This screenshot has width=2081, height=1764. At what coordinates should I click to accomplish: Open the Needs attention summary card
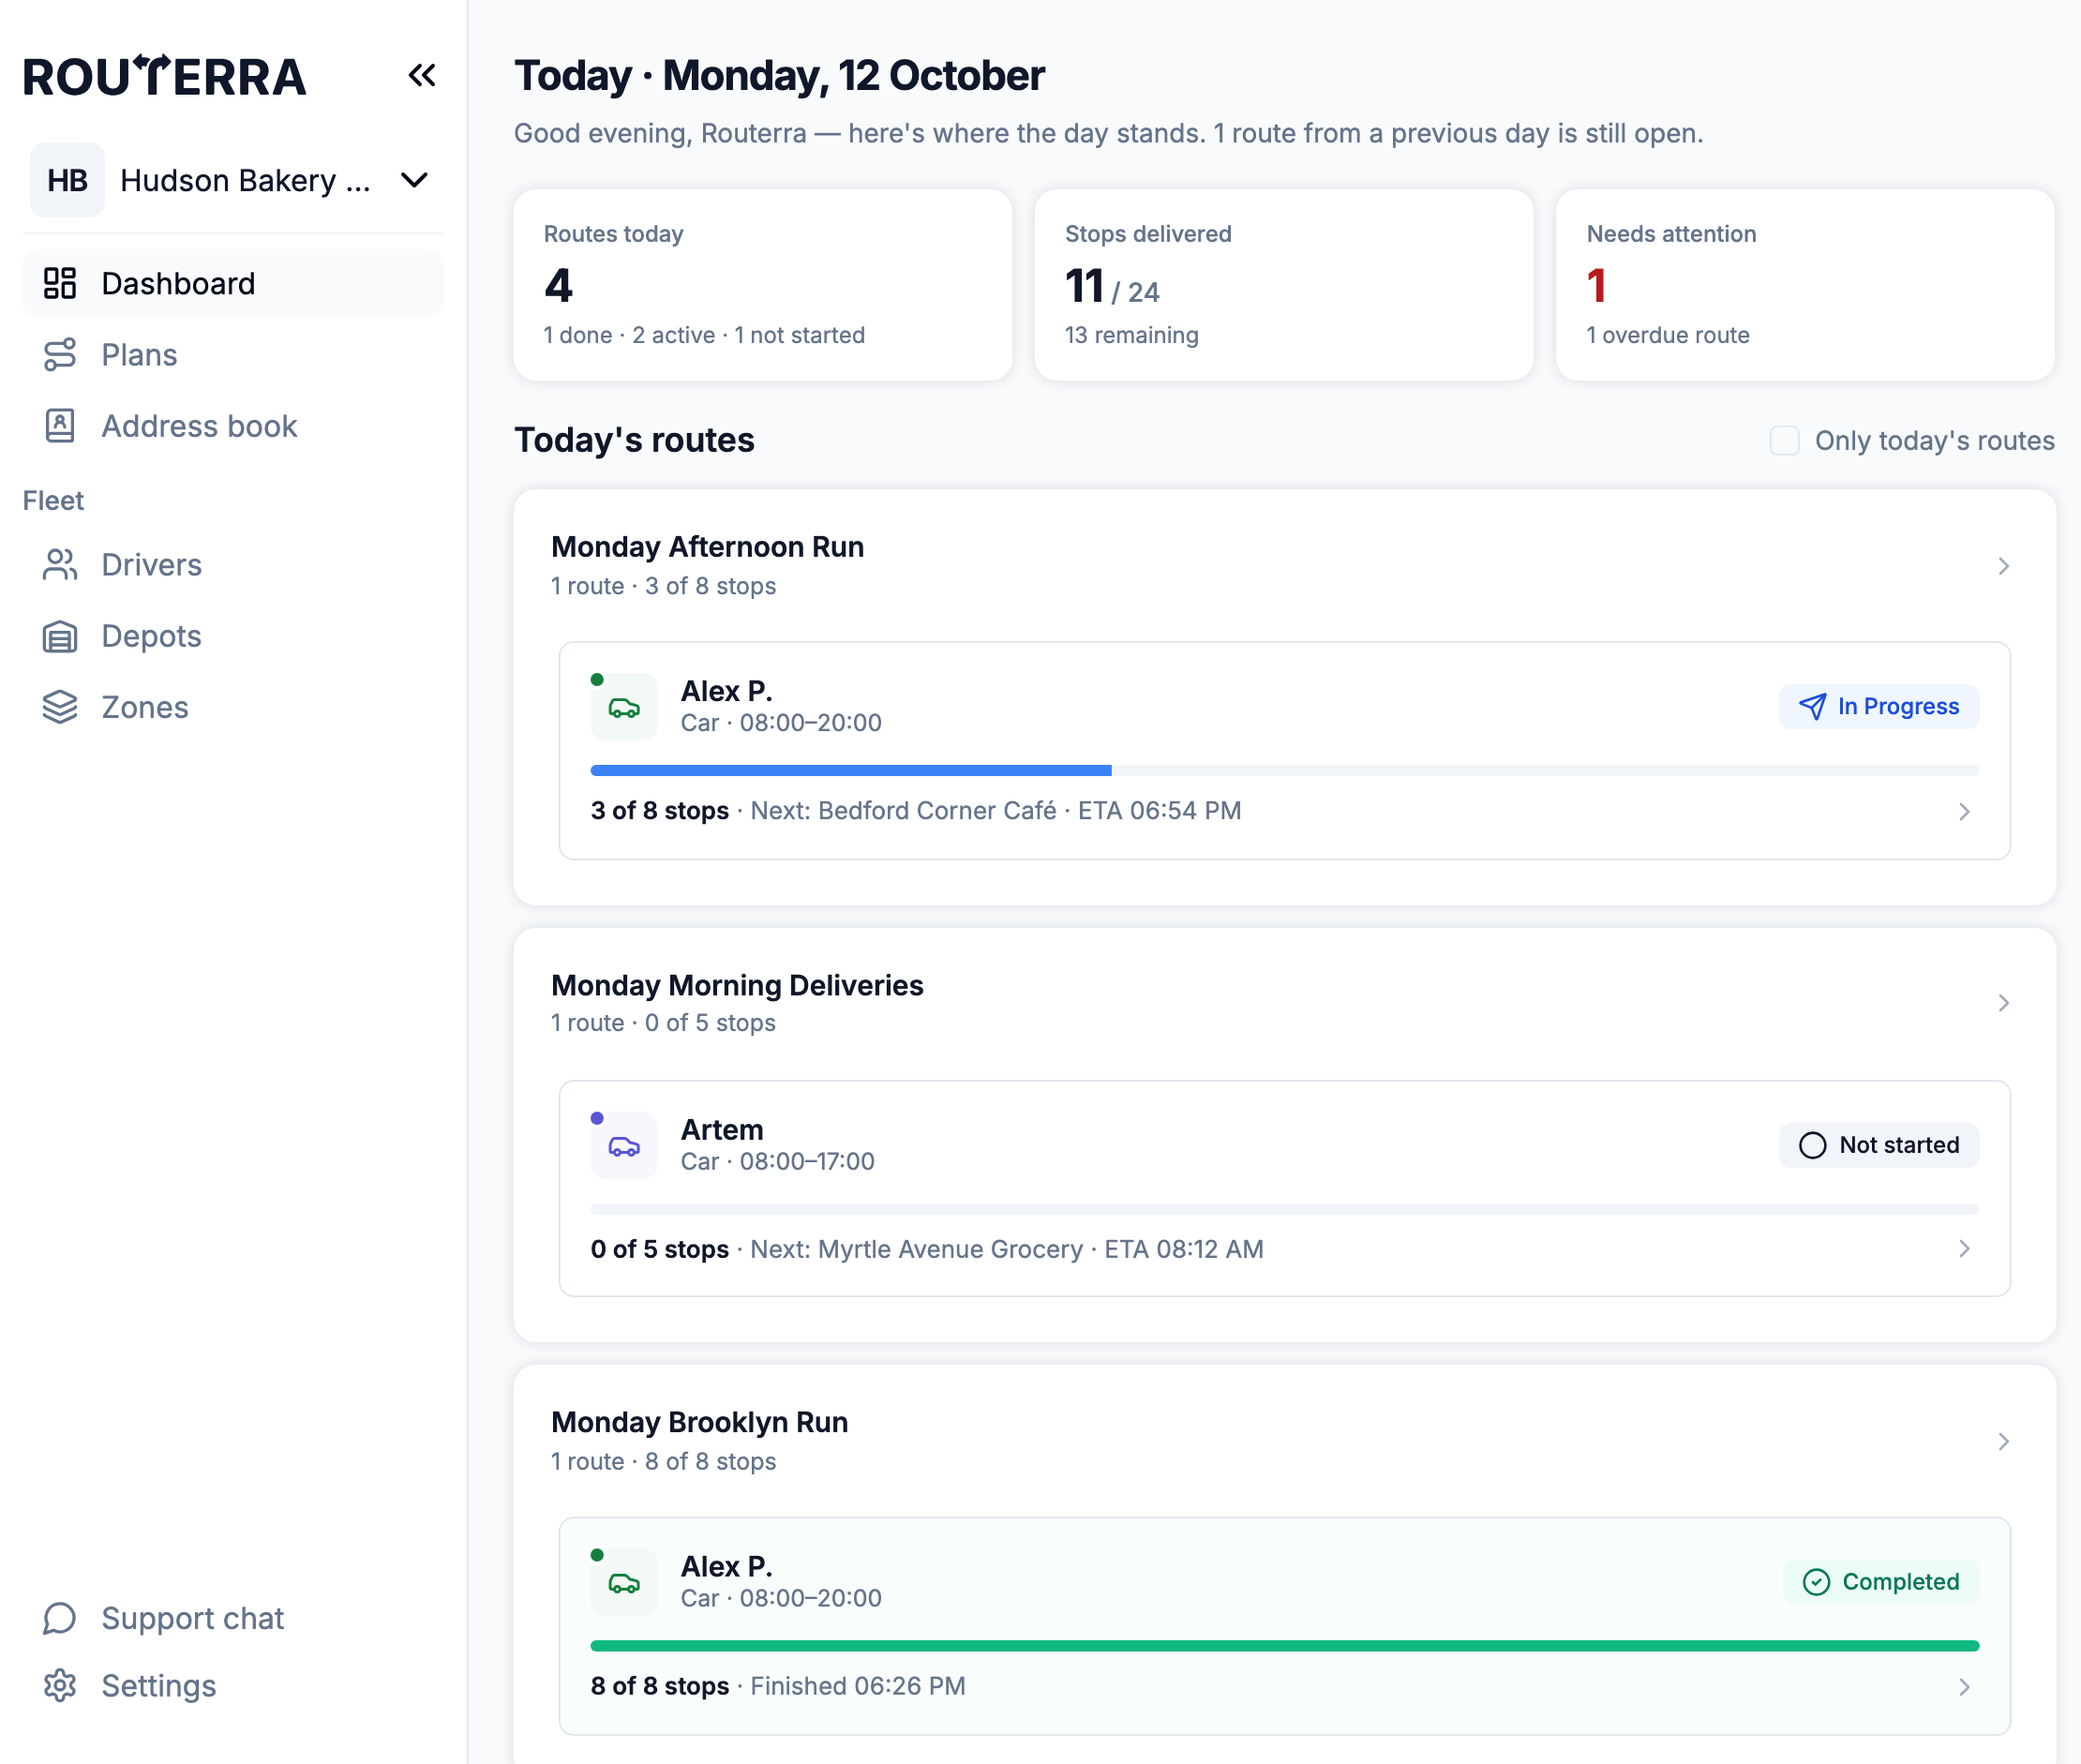pyautogui.click(x=1805, y=285)
